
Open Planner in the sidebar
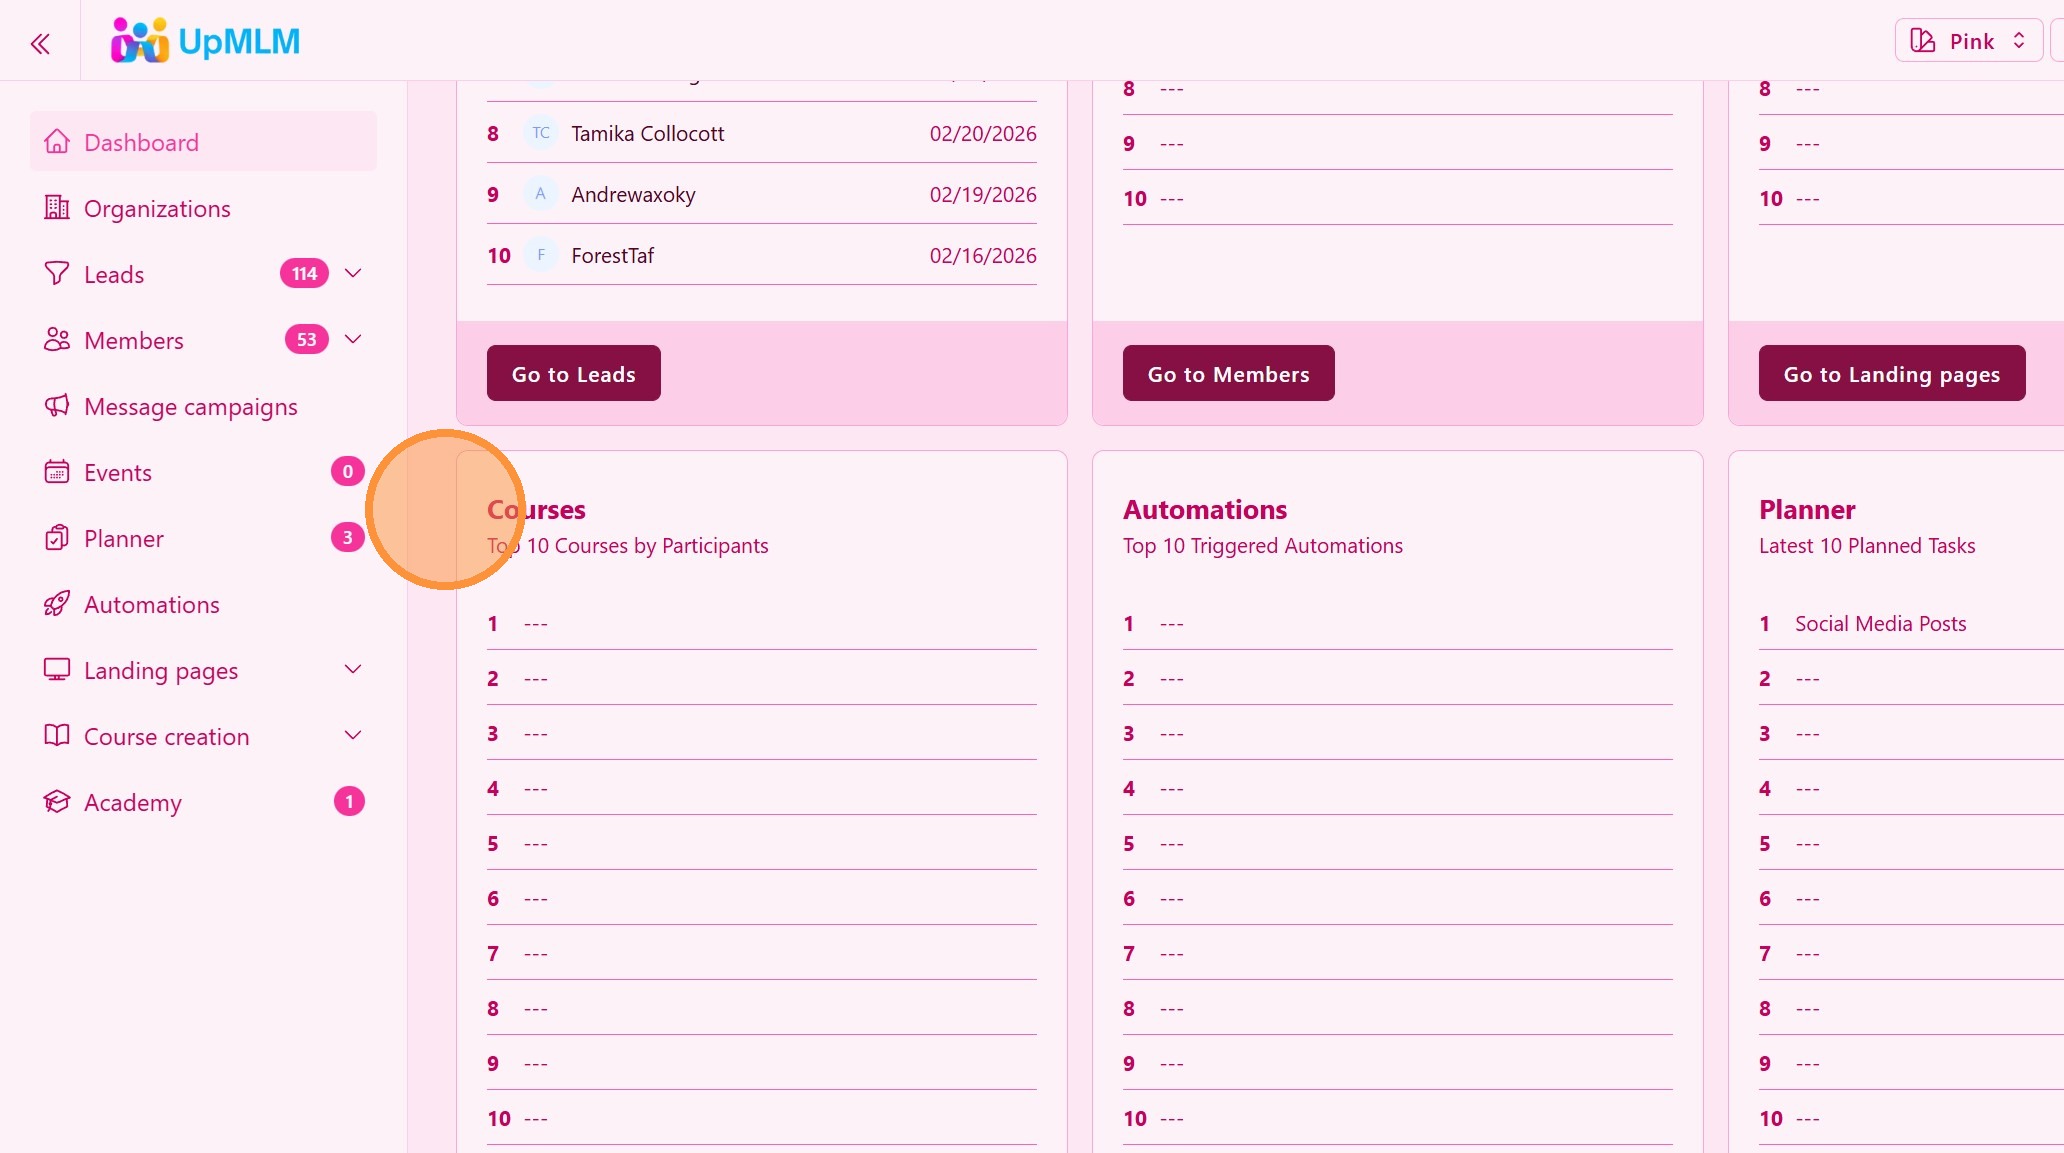tap(124, 538)
